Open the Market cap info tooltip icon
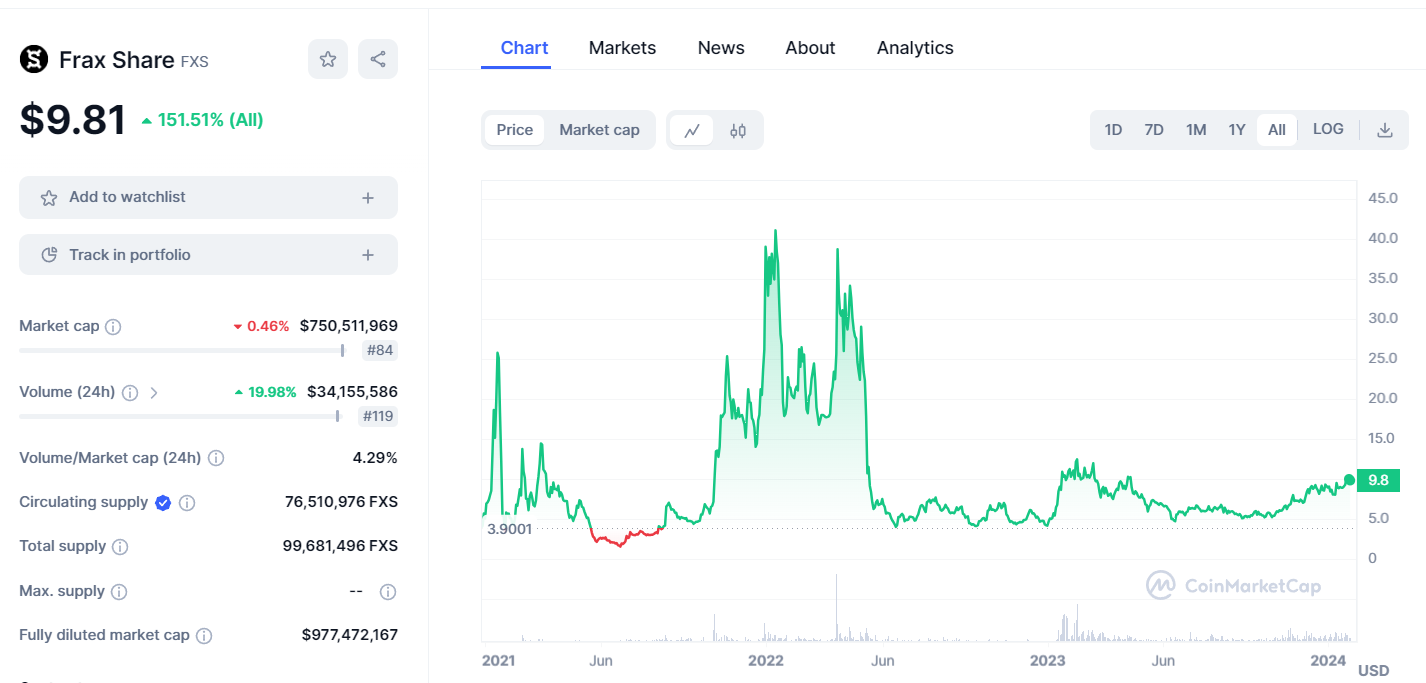Image resolution: width=1426 pixels, height=683 pixels. click(113, 326)
